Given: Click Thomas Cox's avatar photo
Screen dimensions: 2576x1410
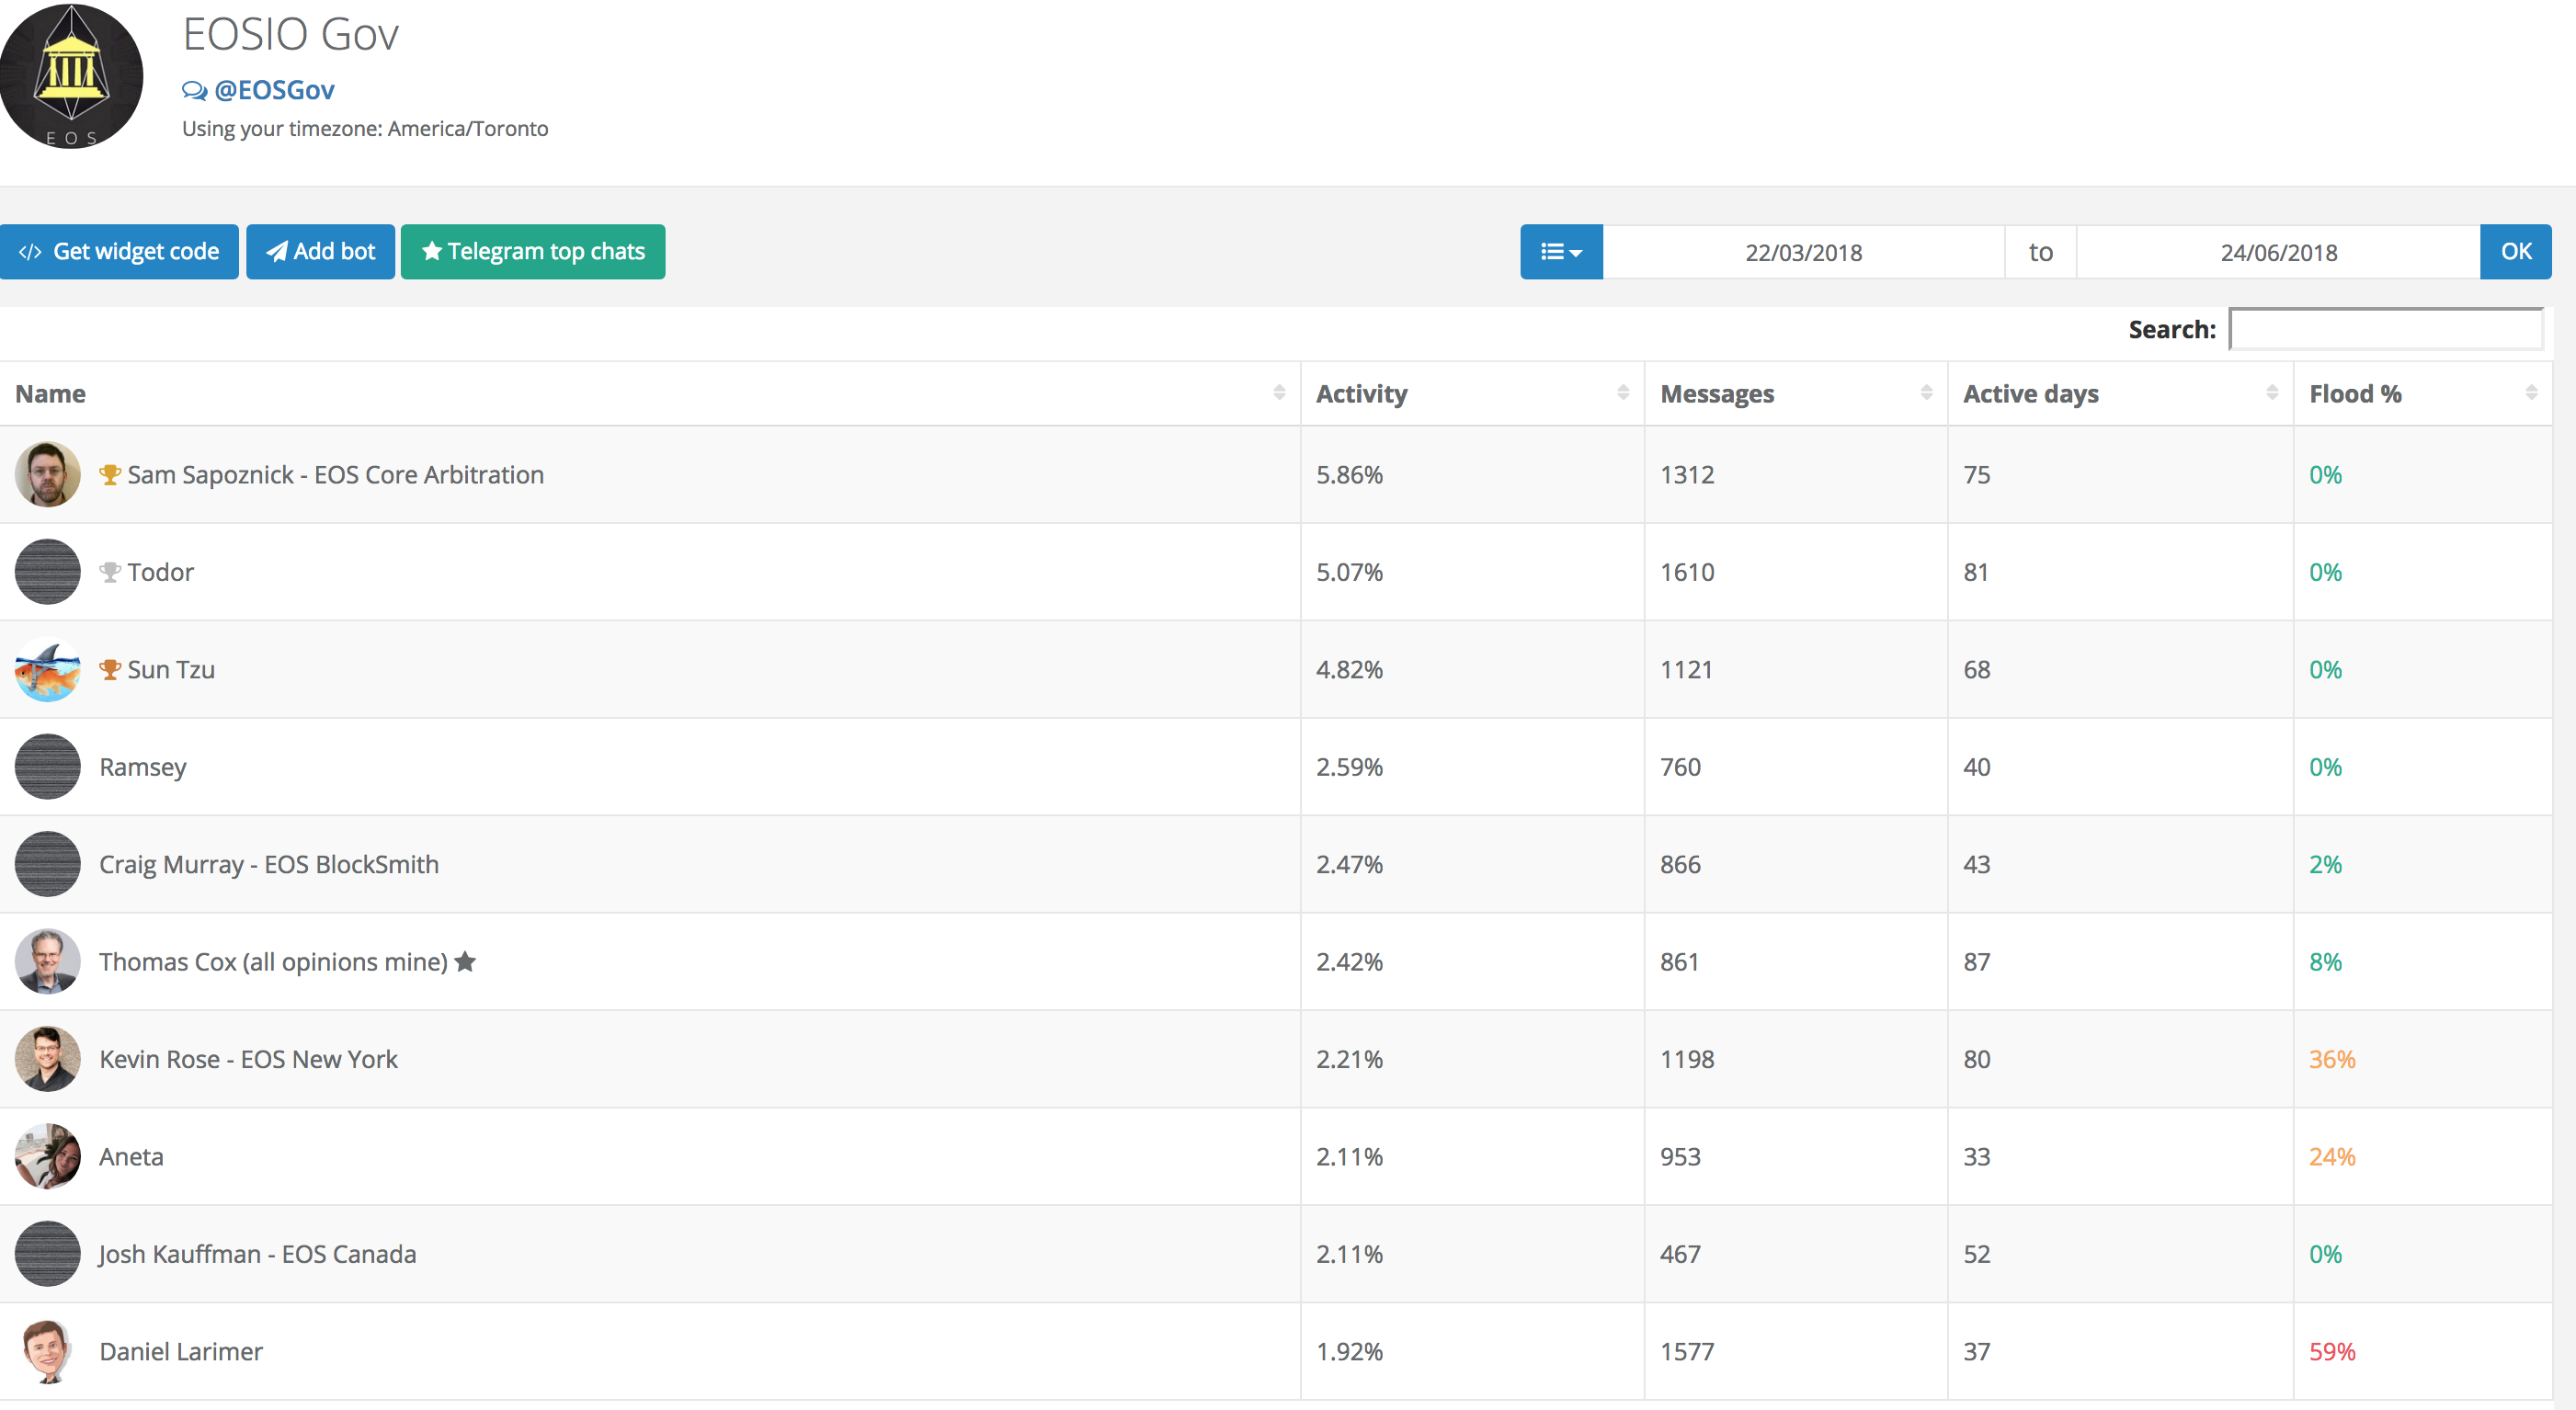Looking at the screenshot, I should pos(47,961).
